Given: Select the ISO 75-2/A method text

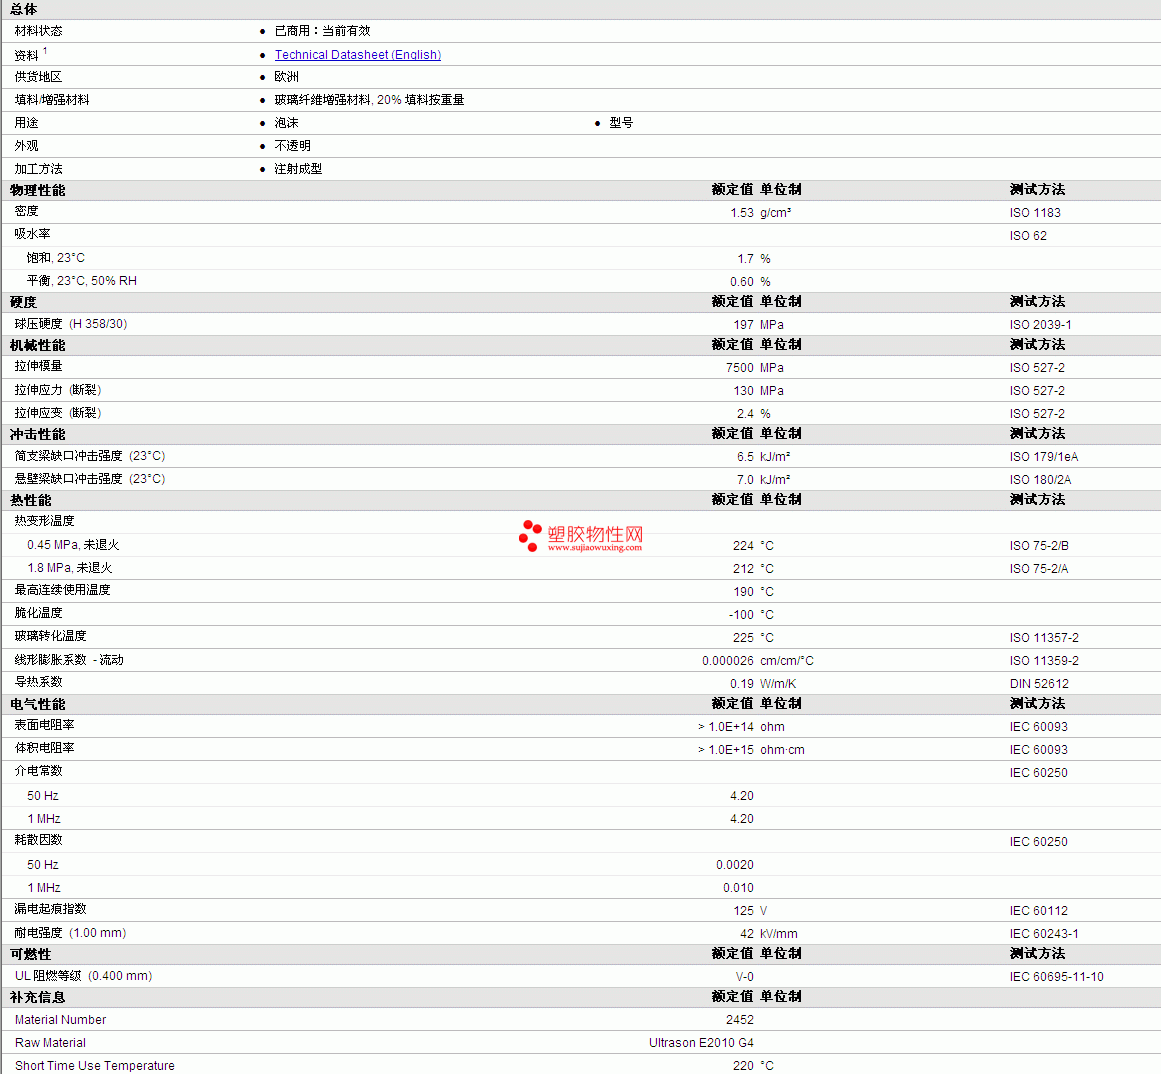Looking at the screenshot, I should click(x=1039, y=569).
